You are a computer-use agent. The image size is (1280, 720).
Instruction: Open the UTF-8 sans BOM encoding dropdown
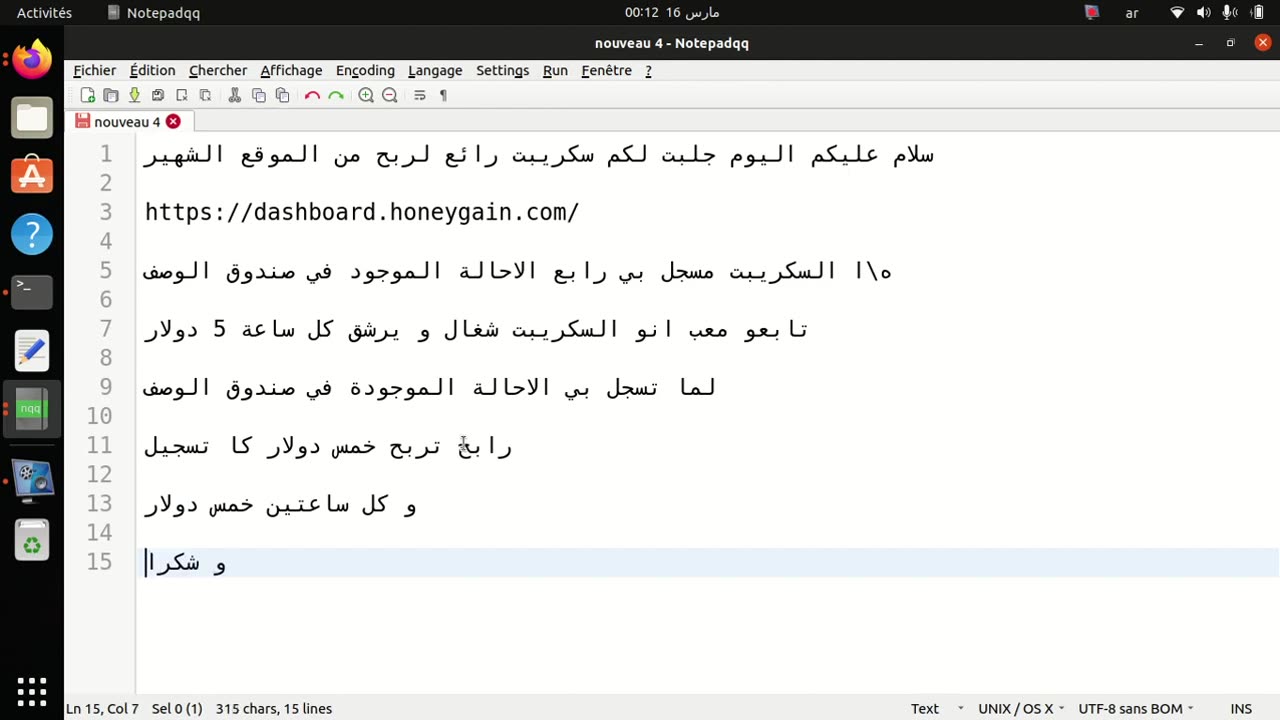pos(1136,708)
